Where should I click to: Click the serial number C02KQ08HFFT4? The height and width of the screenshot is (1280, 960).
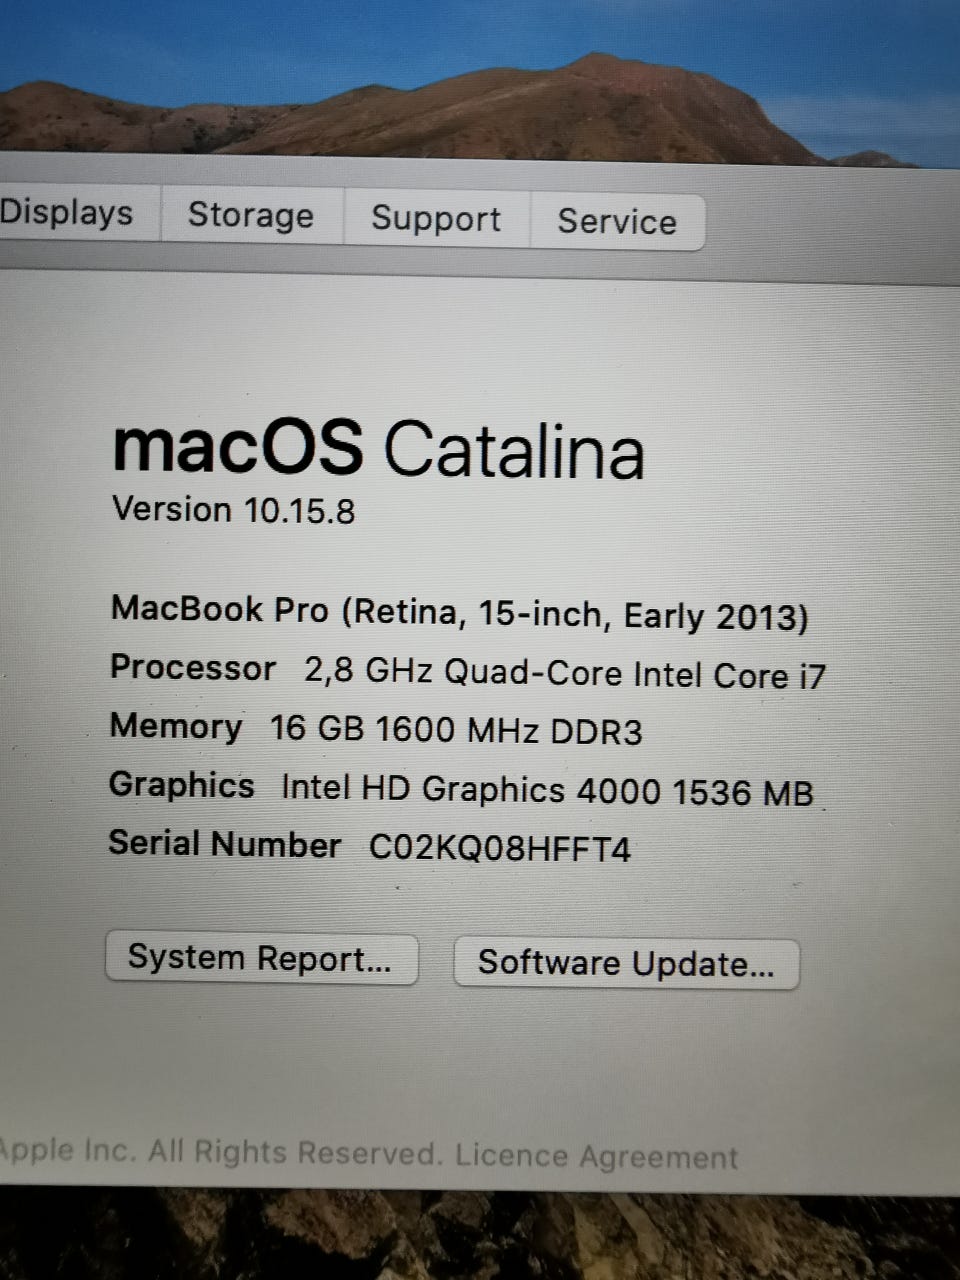(x=500, y=849)
